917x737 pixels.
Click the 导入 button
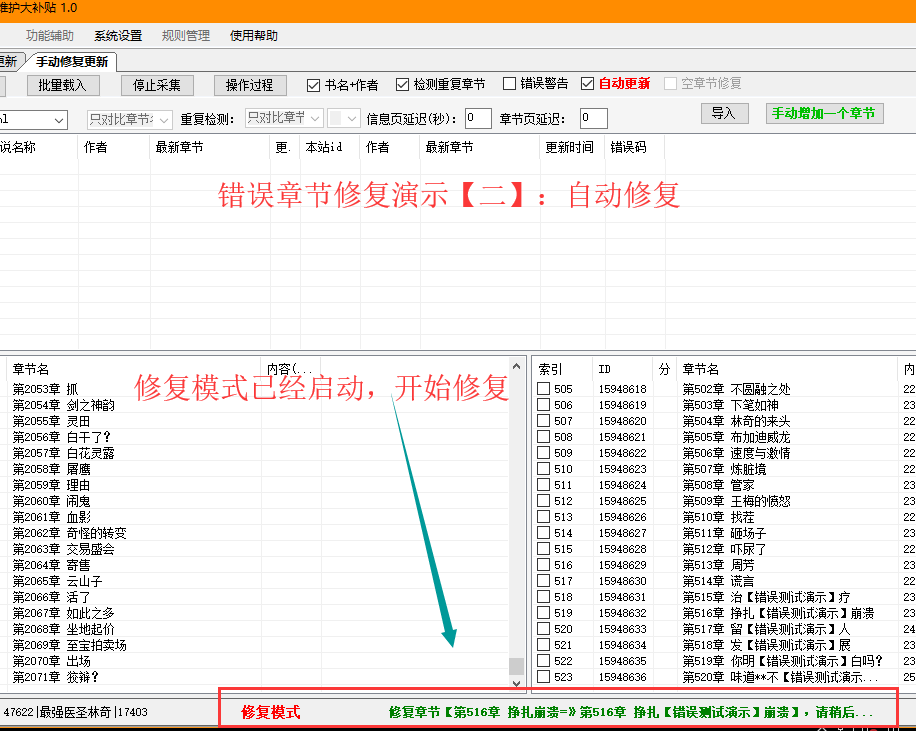(723, 114)
